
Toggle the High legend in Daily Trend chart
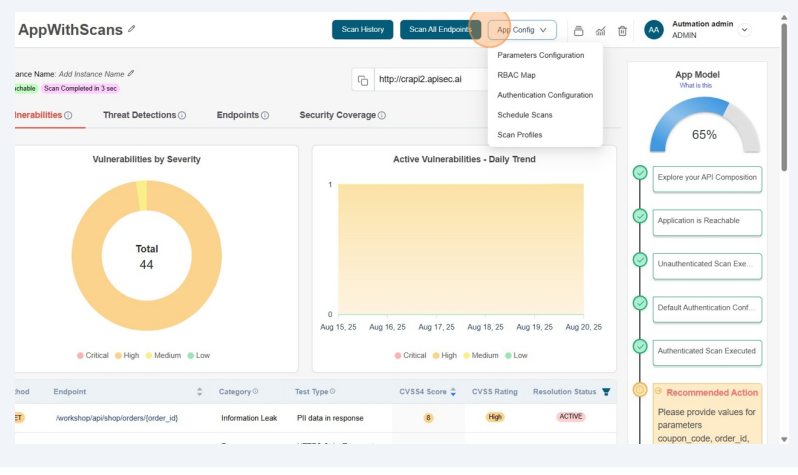tap(449, 355)
